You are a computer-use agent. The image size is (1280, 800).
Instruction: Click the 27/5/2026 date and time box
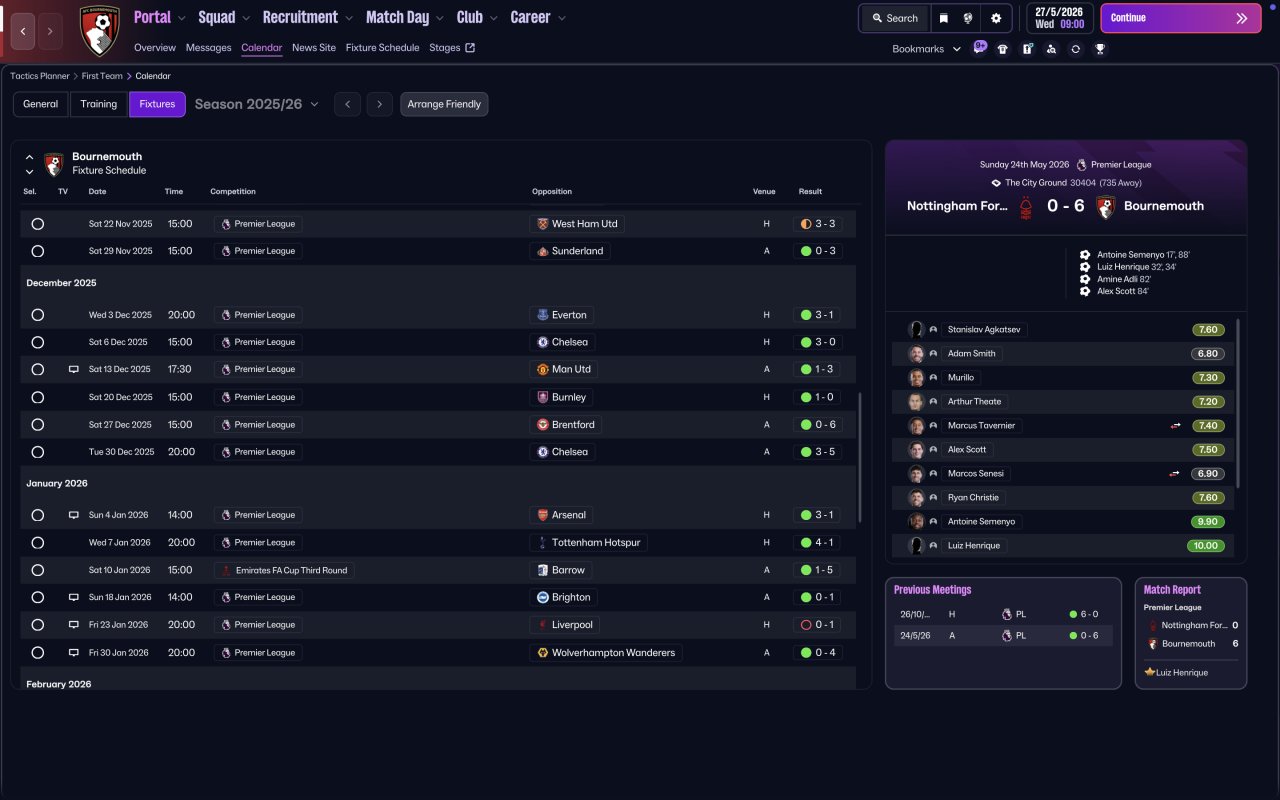1060,18
